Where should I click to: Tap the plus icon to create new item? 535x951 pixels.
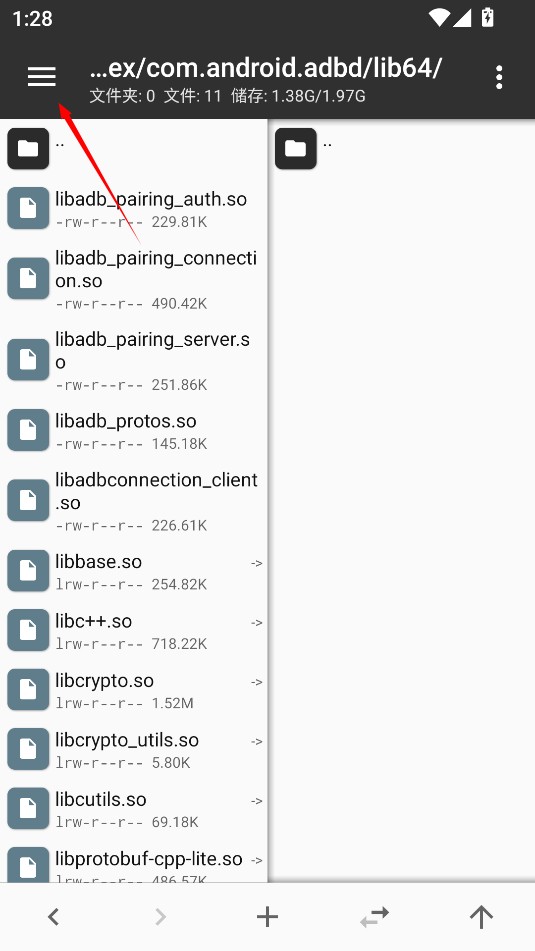coord(267,916)
